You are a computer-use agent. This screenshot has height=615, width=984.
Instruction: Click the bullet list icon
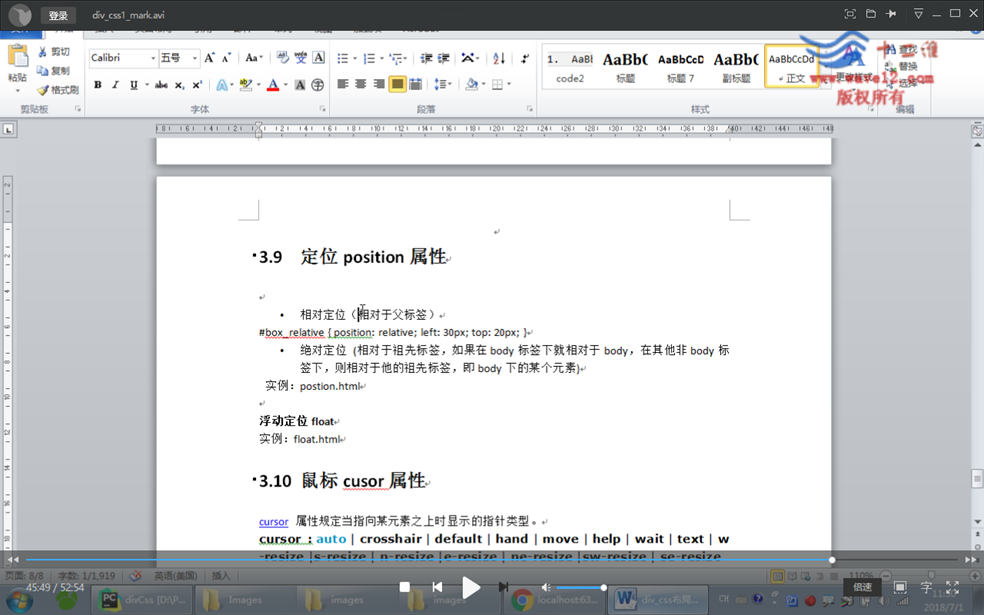(342, 58)
